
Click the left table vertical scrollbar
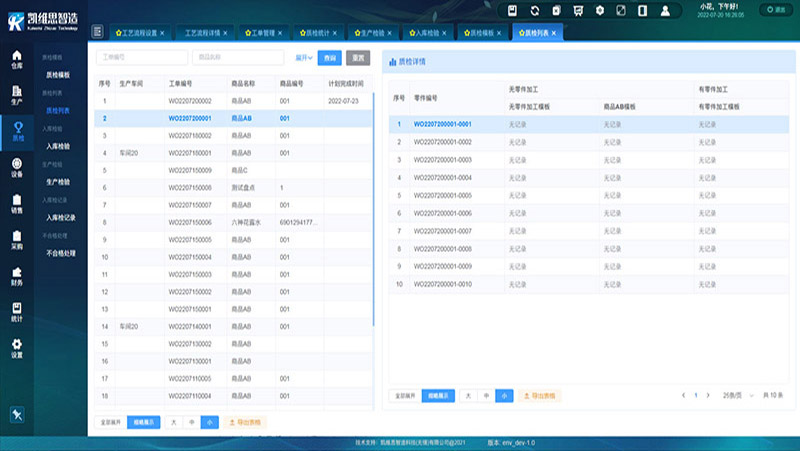tap(374, 209)
